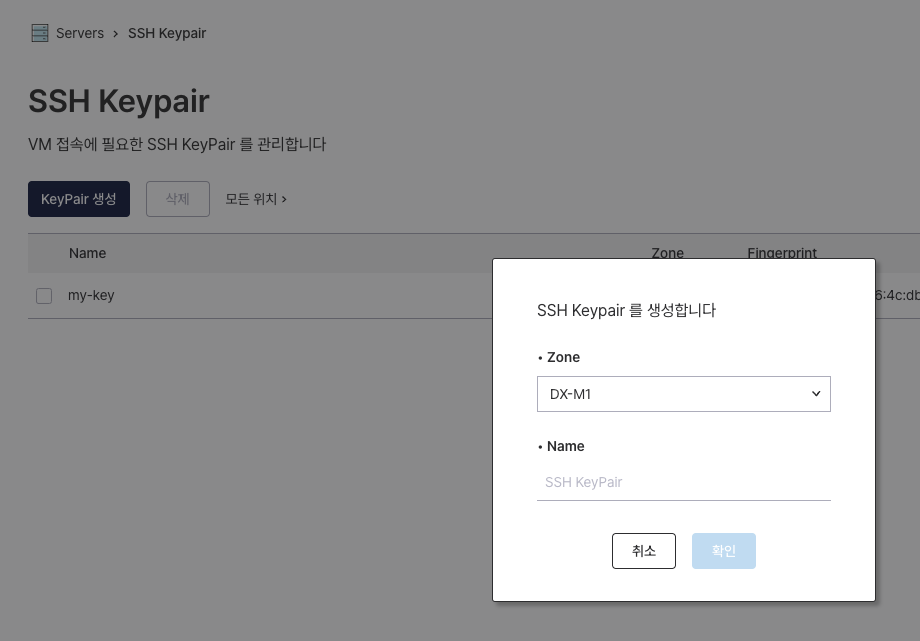Click the SSH Keypair page title
Image resolution: width=920 pixels, height=641 pixels.
pos(118,101)
